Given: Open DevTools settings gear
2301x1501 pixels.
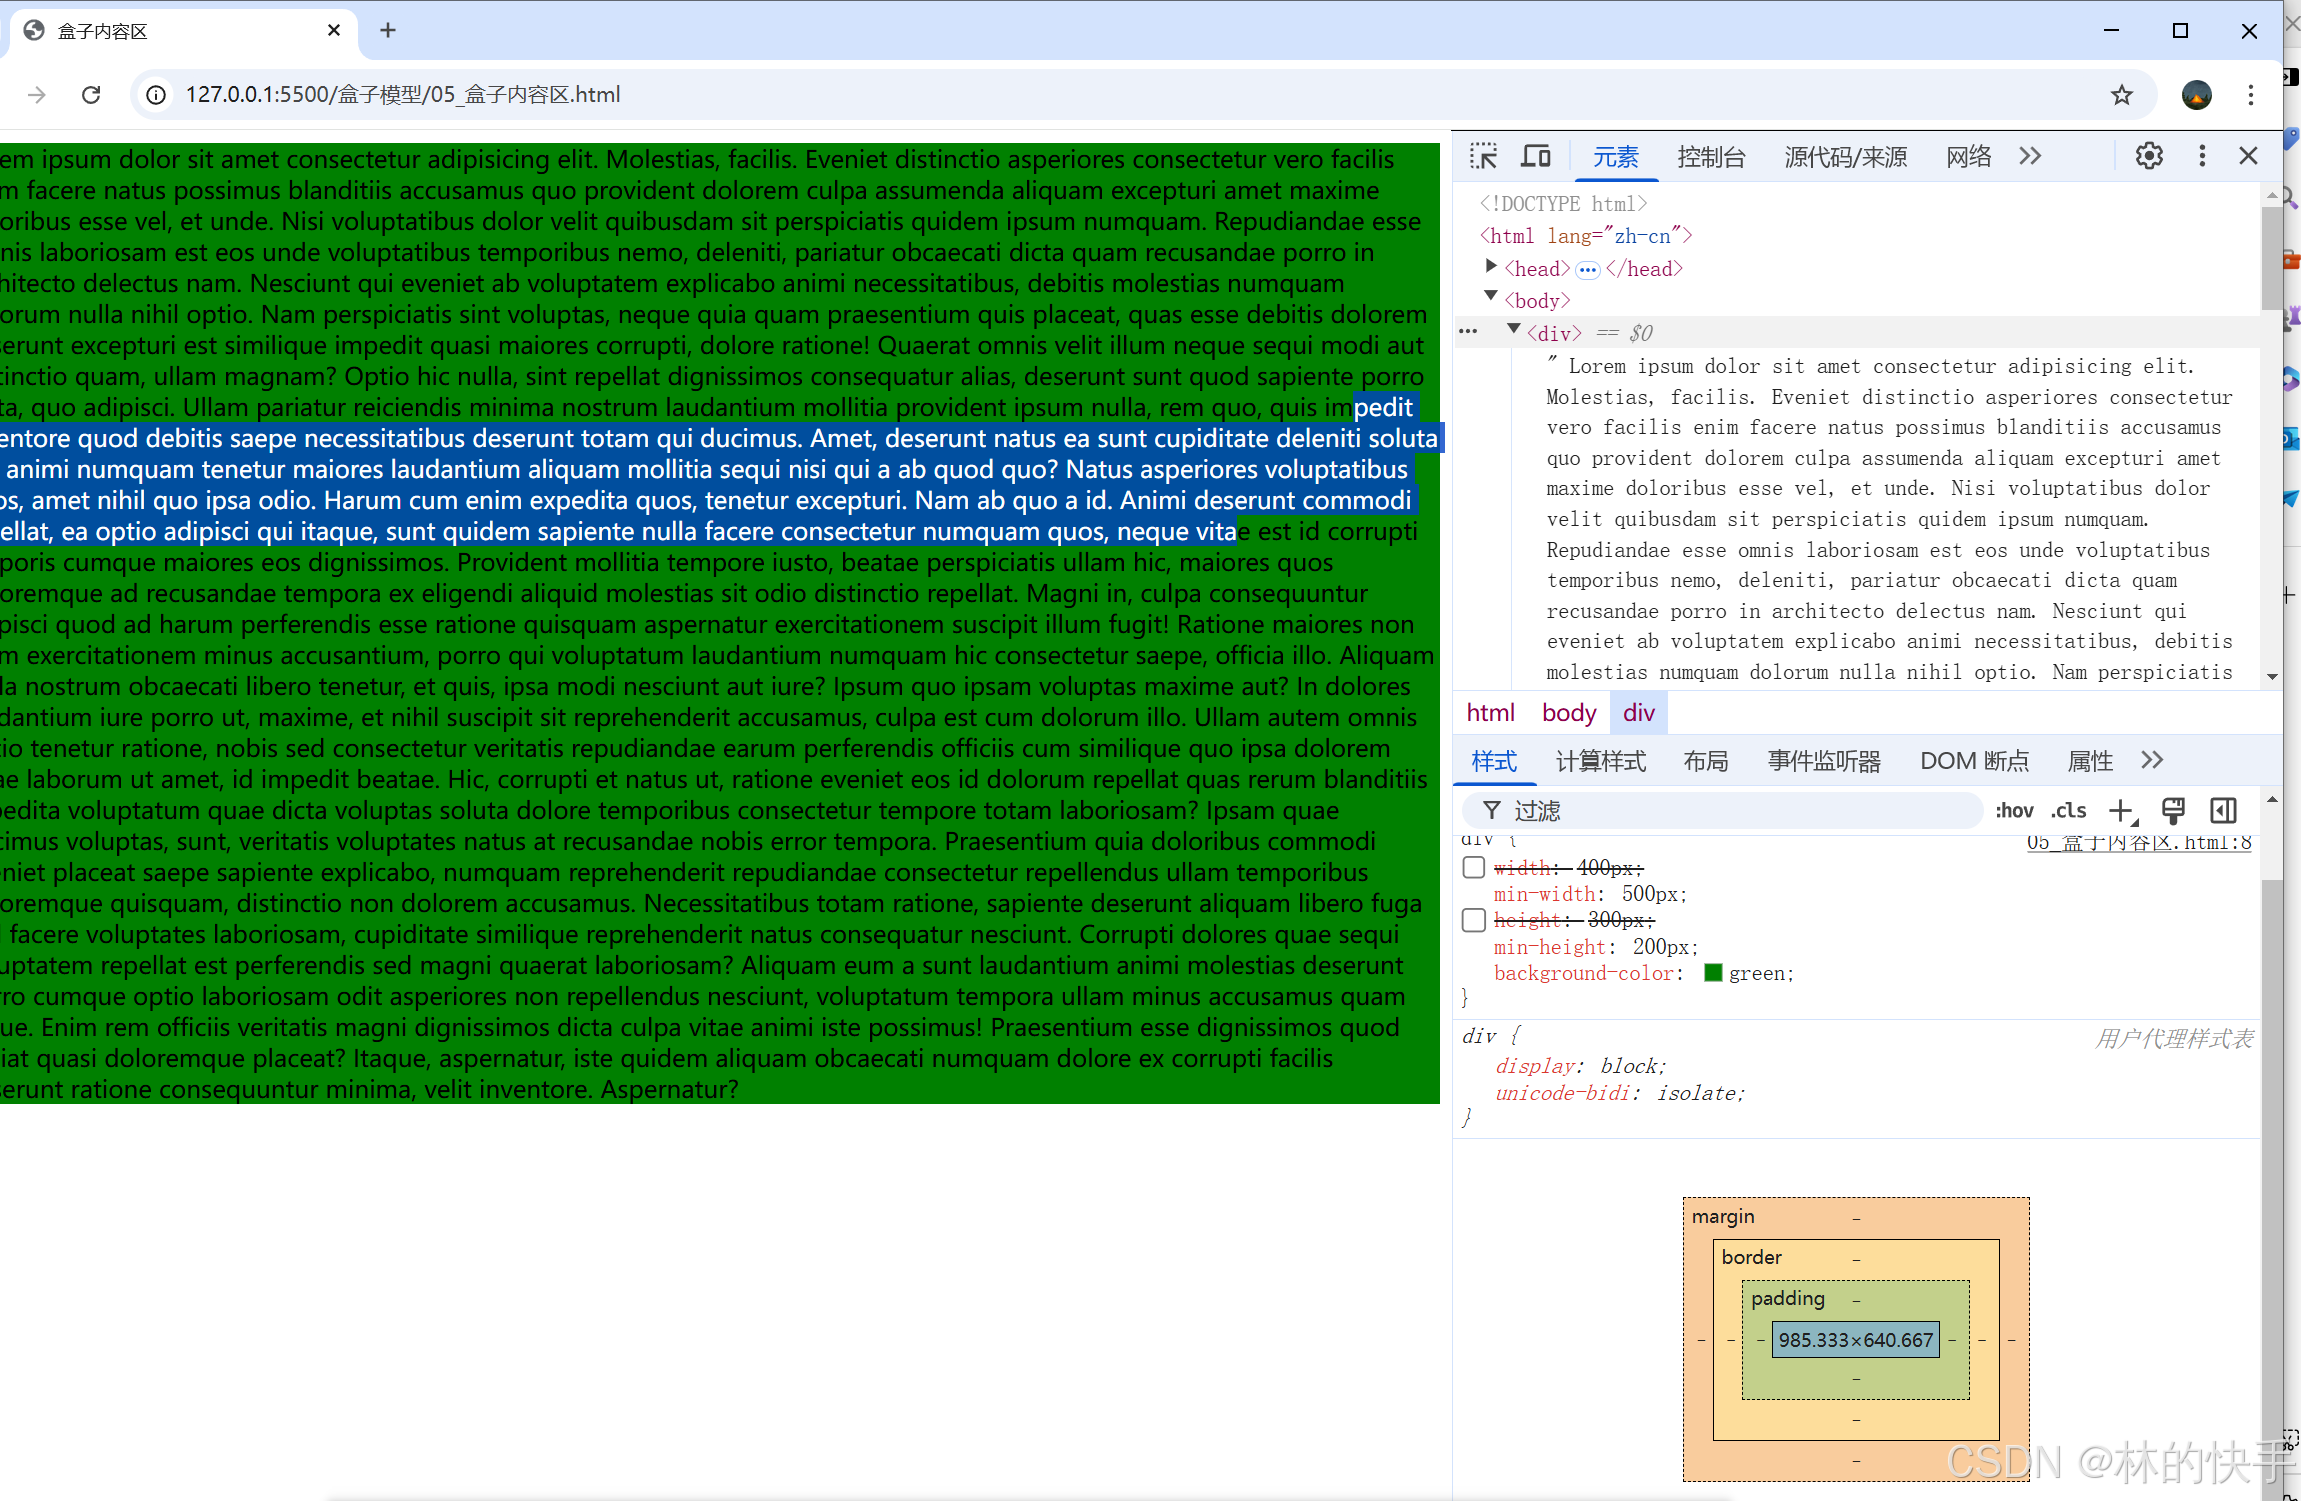Looking at the screenshot, I should [2149, 156].
